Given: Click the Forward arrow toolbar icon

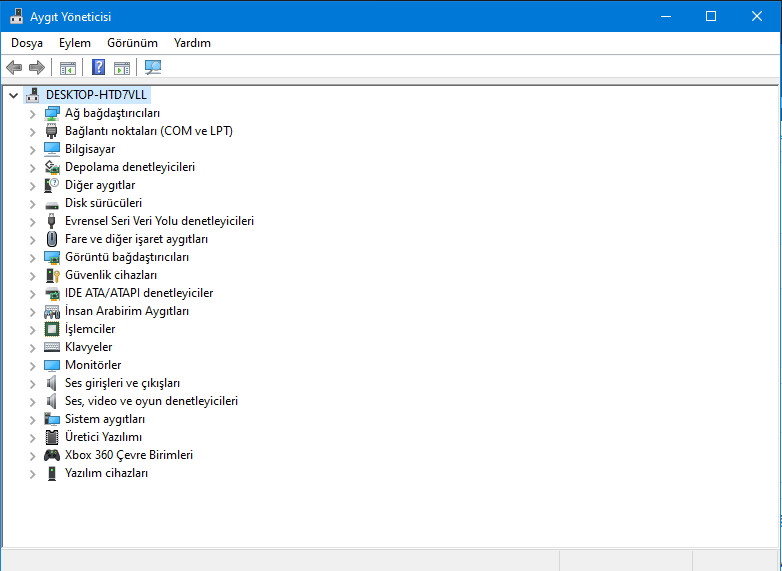Looking at the screenshot, I should pyautogui.click(x=37, y=67).
